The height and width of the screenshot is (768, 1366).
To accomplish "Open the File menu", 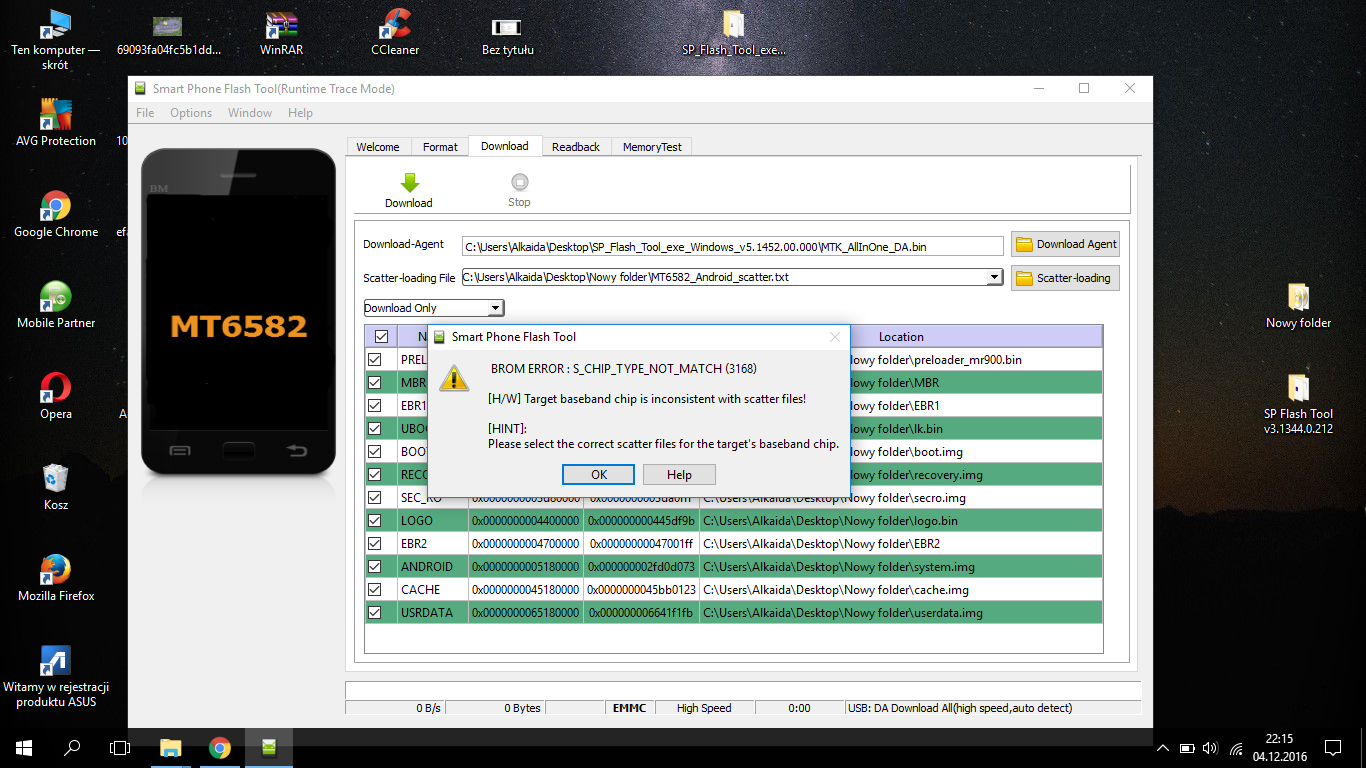I will click(145, 113).
